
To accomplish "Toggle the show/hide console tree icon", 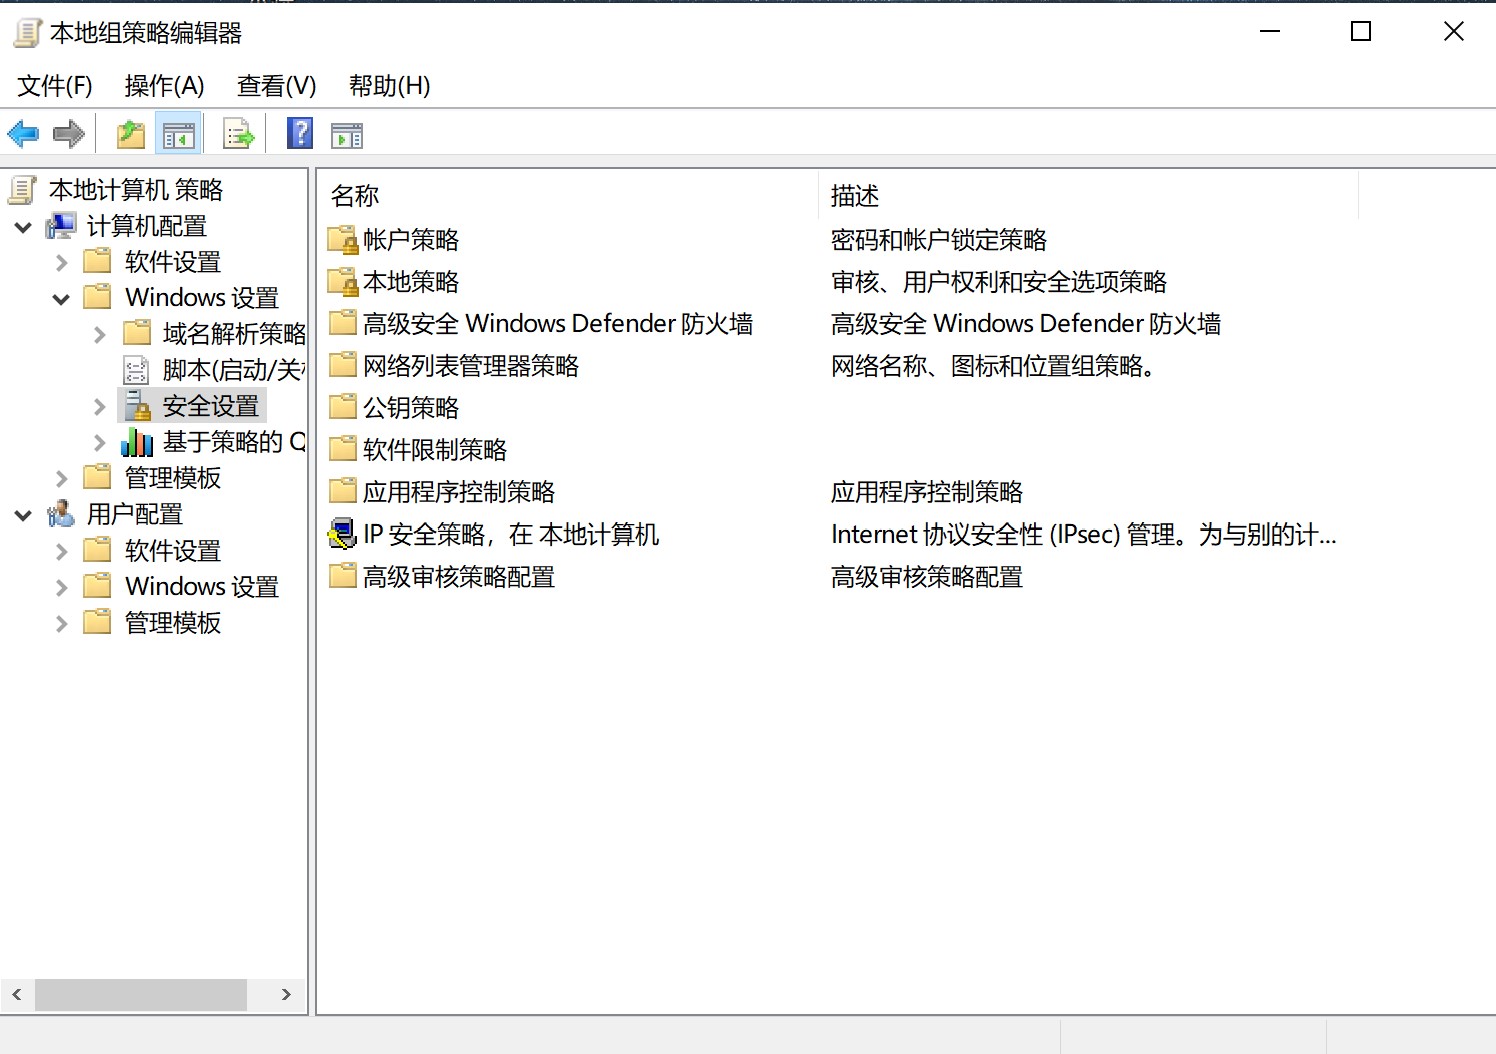I will (x=178, y=132).
